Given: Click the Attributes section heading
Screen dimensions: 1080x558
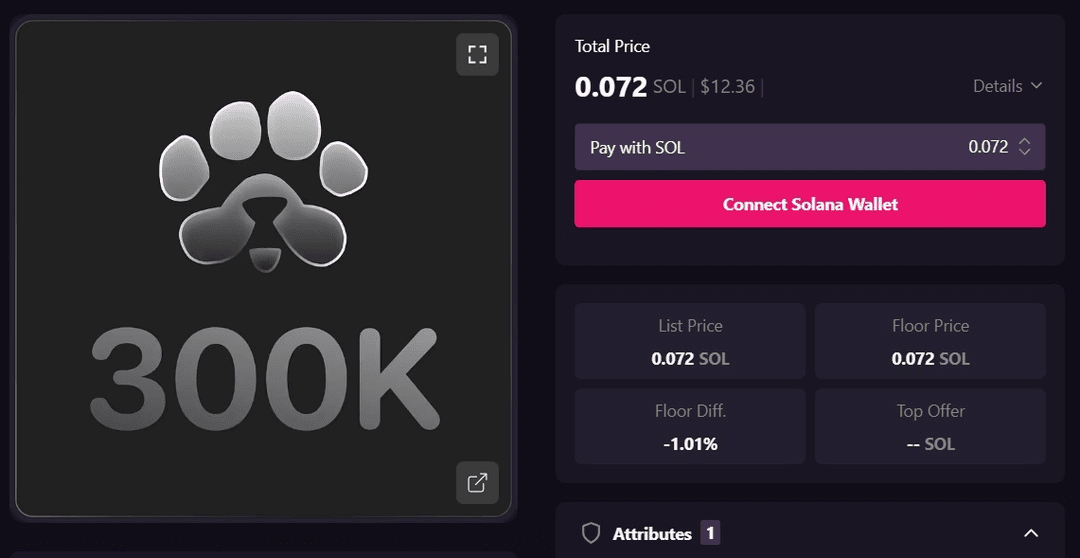Looking at the screenshot, I should [652, 534].
